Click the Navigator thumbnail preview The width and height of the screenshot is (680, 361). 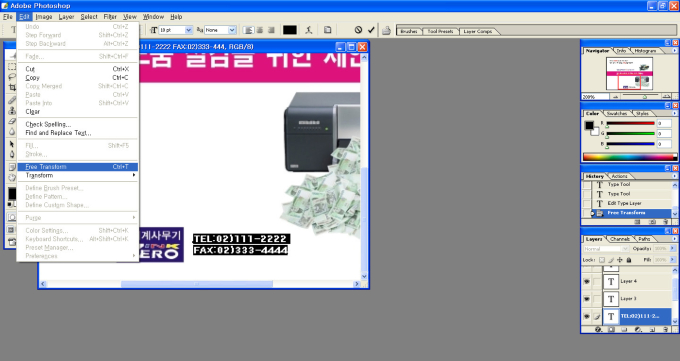coord(629,74)
